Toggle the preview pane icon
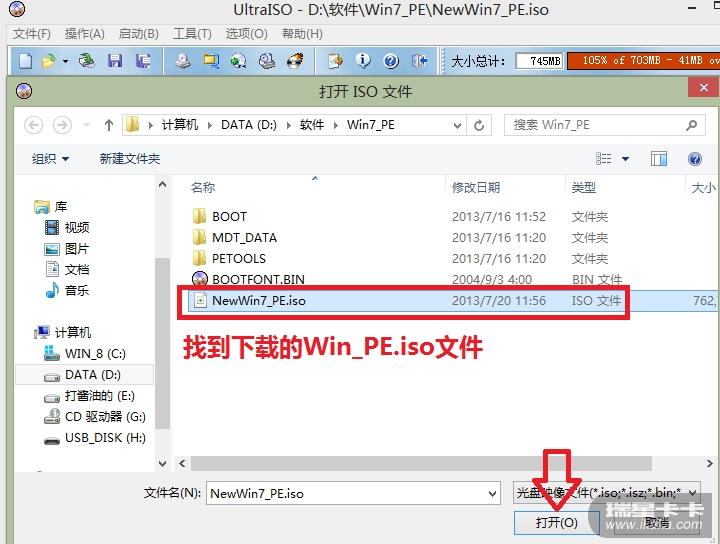The width and height of the screenshot is (720, 544). tap(658, 159)
